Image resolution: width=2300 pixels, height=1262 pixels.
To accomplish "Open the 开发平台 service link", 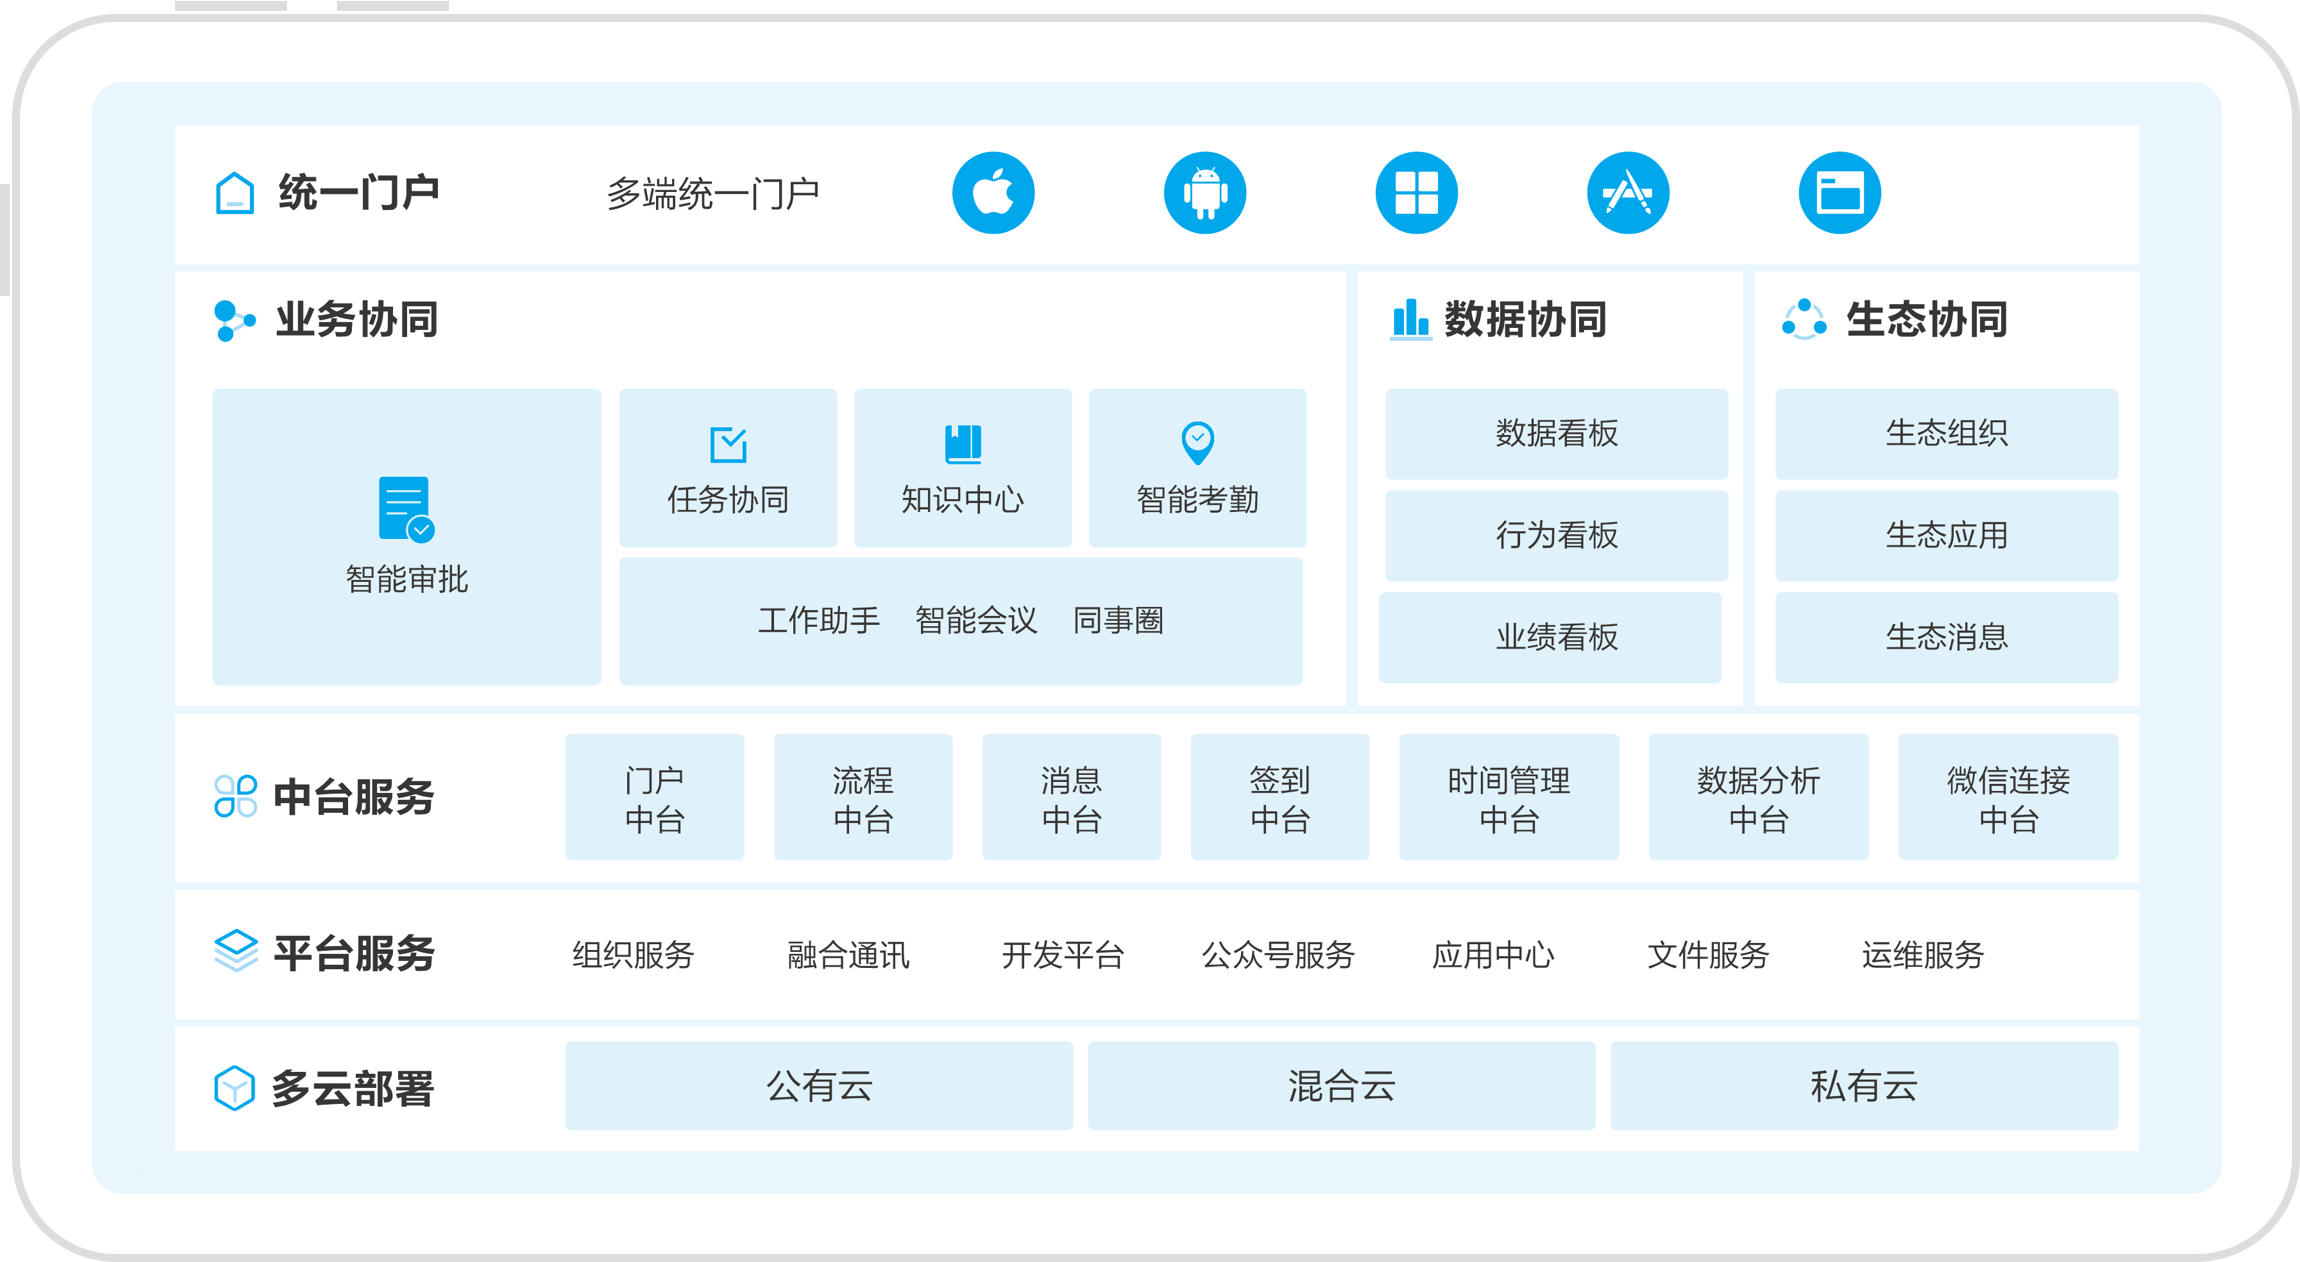I will point(1063,956).
